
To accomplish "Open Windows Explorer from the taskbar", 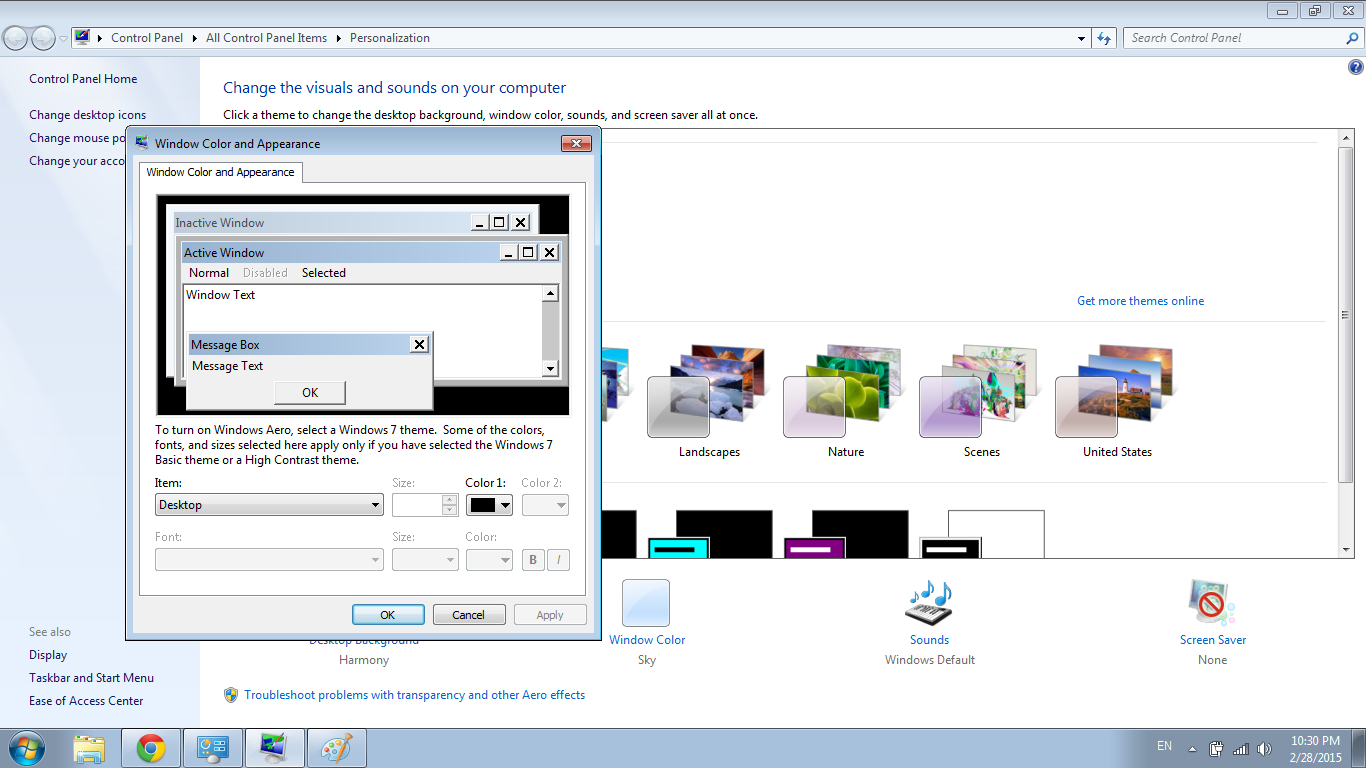I will (x=89, y=748).
